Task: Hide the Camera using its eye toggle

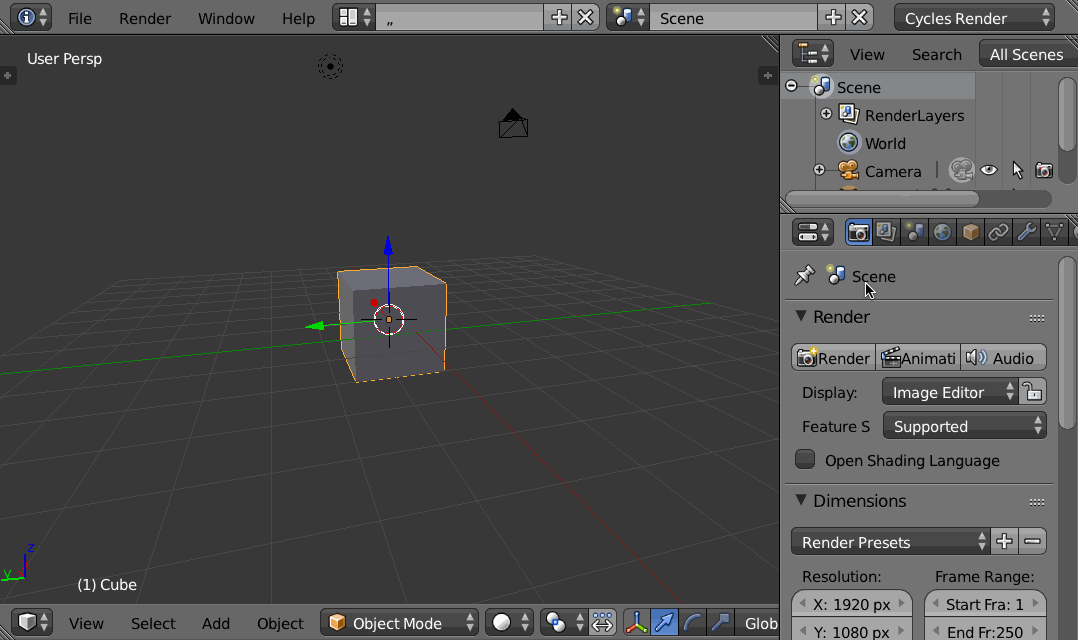Action: (989, 170)
